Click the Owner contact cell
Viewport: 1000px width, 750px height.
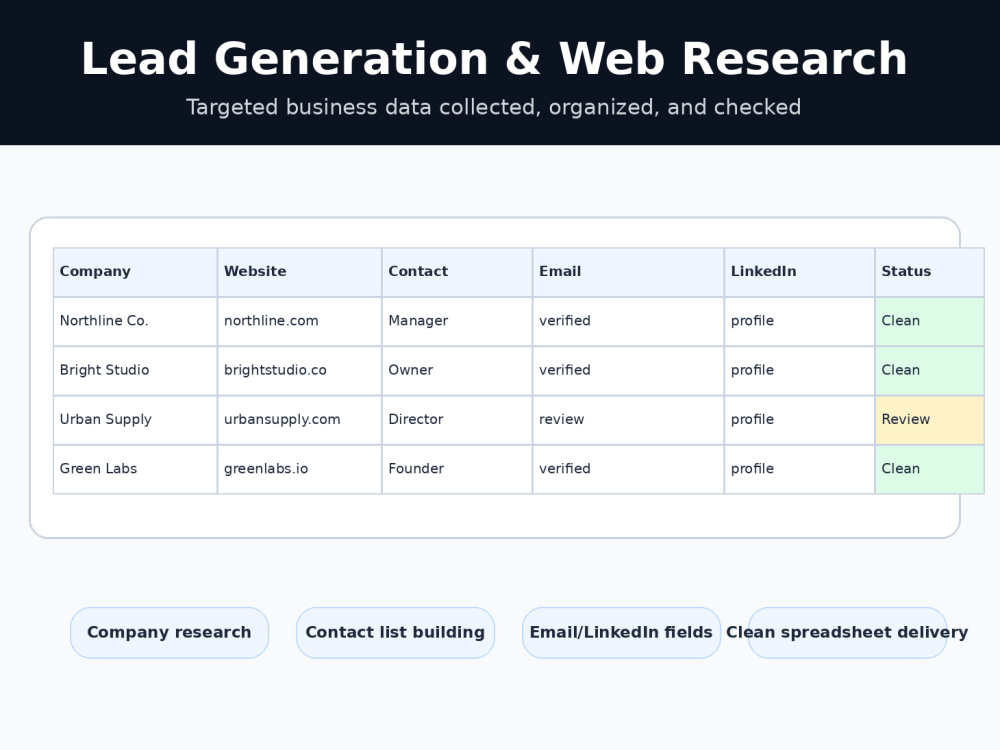(x=457, y=371)
